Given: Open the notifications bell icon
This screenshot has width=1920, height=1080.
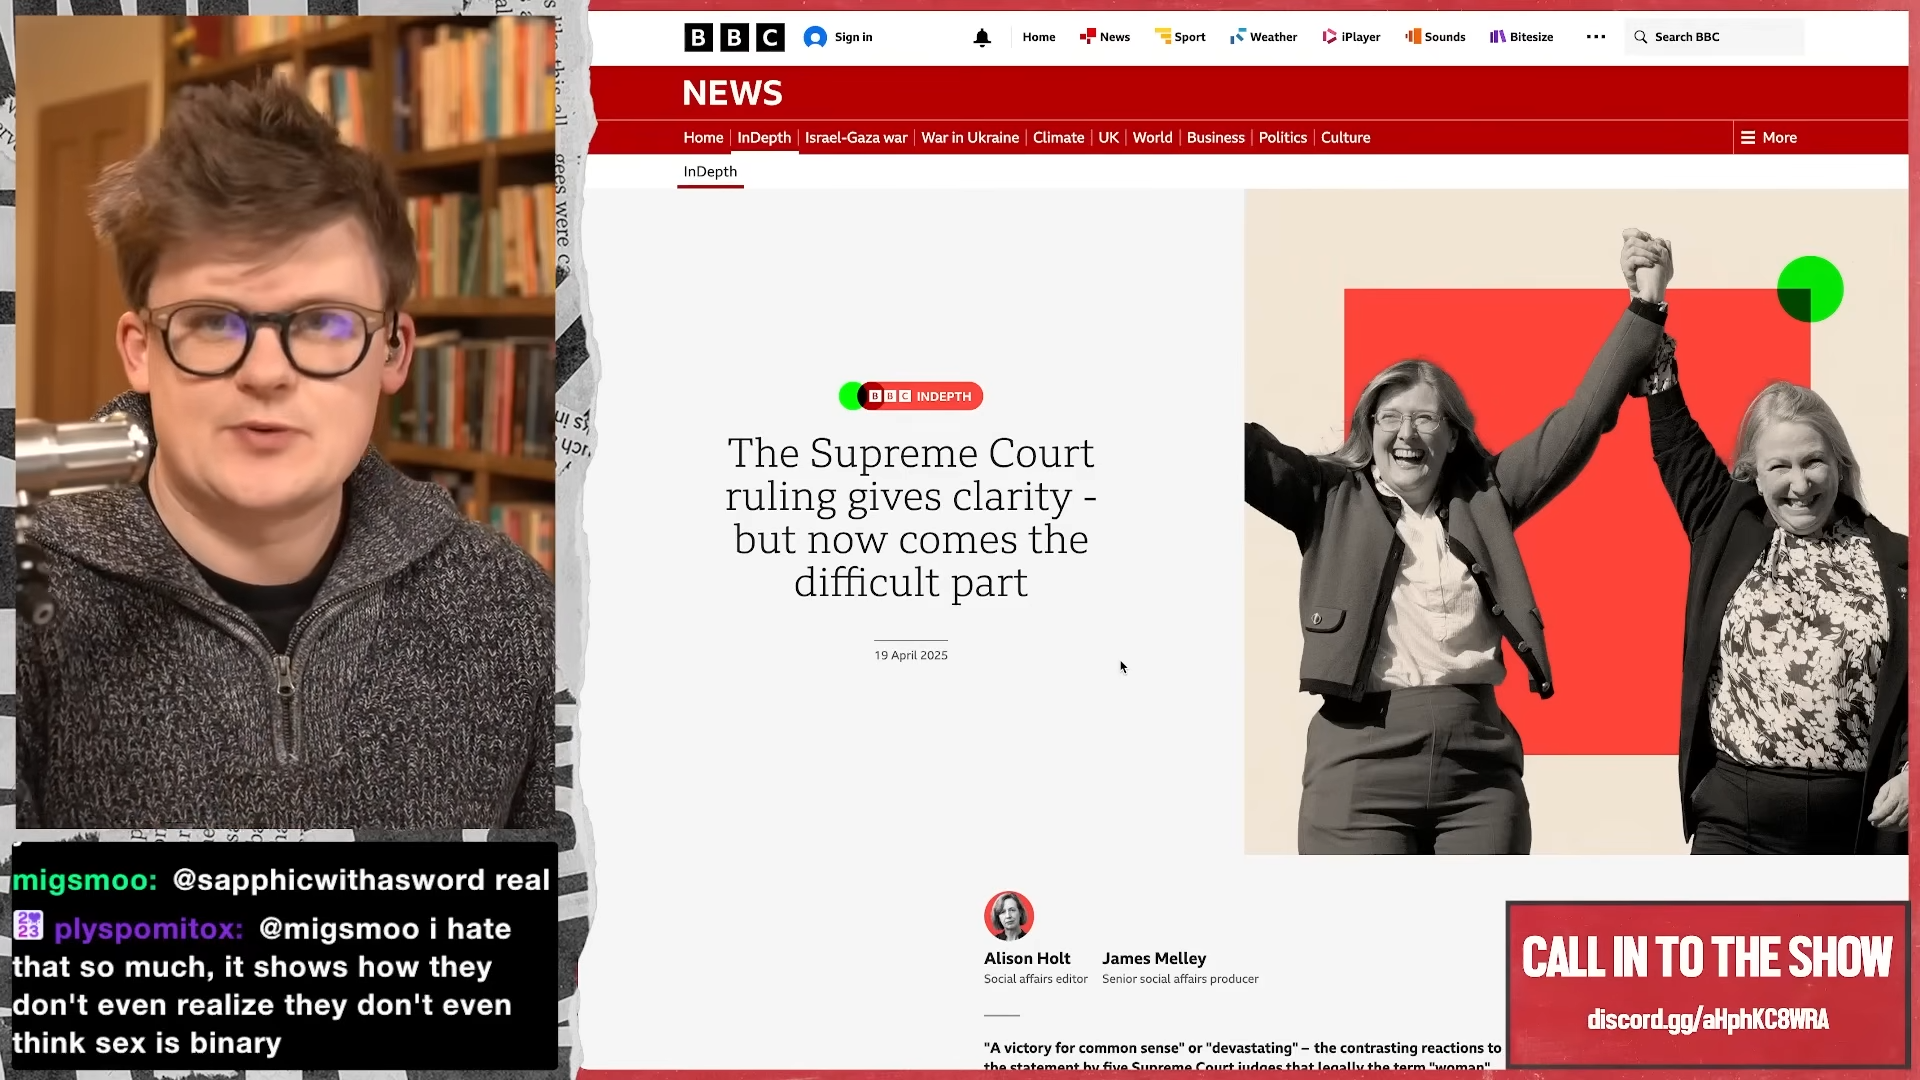Looking at the screenshot, I should point(982,38).
